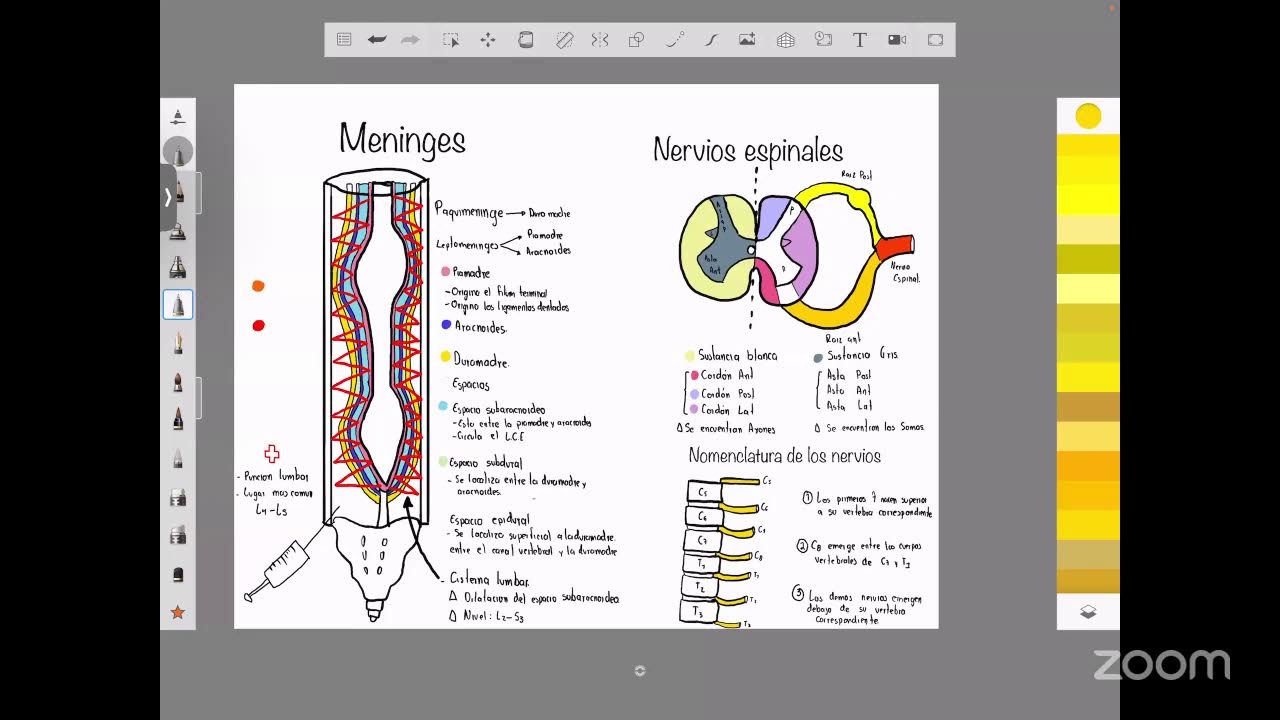This screenshot has width=1280, height=720.
Task: Choose the Fill bucket tool
Action: point(526,40)
